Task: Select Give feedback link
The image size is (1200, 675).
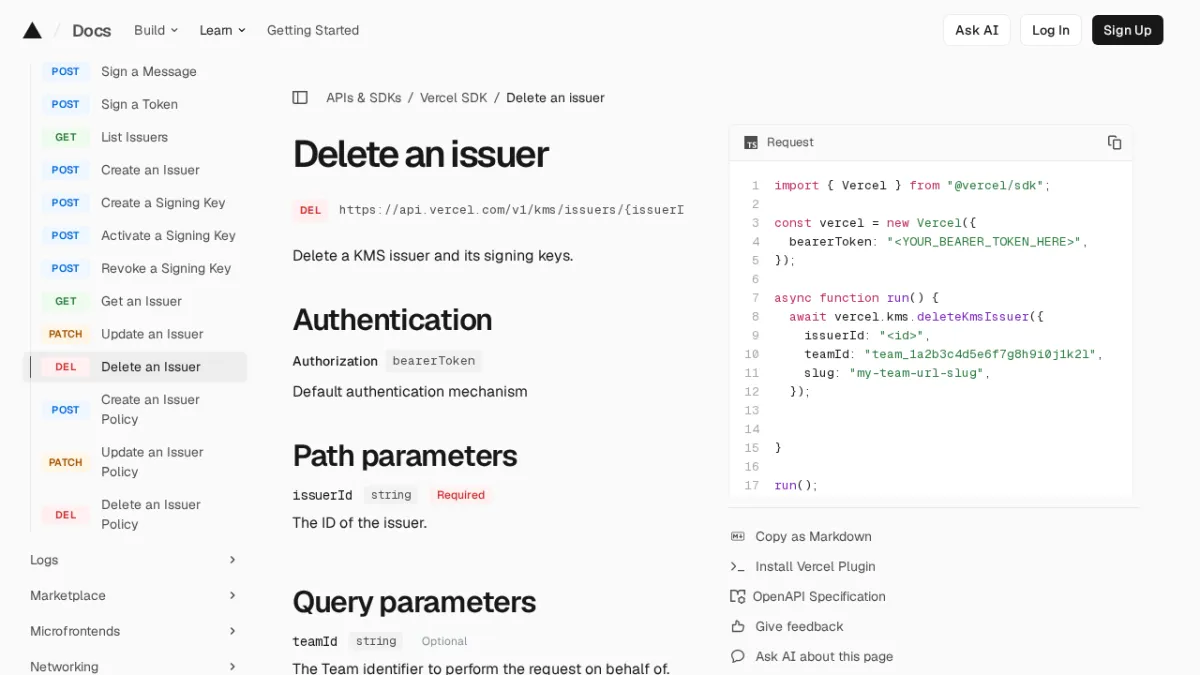Action: (x=799, y=627)
